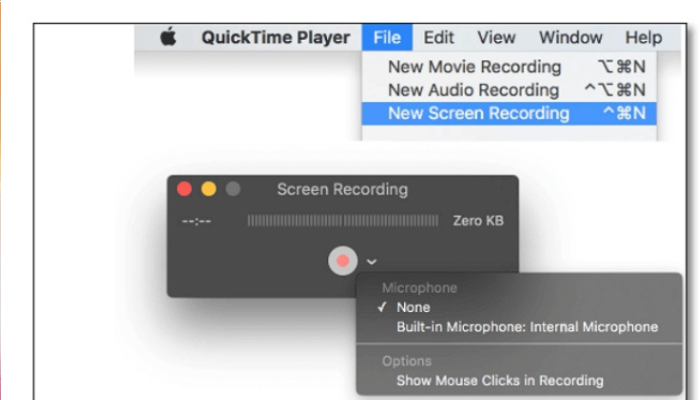Viewport: 700px width, 400px height.
Task: Open the Edit menu
Action: coord(439,38)
